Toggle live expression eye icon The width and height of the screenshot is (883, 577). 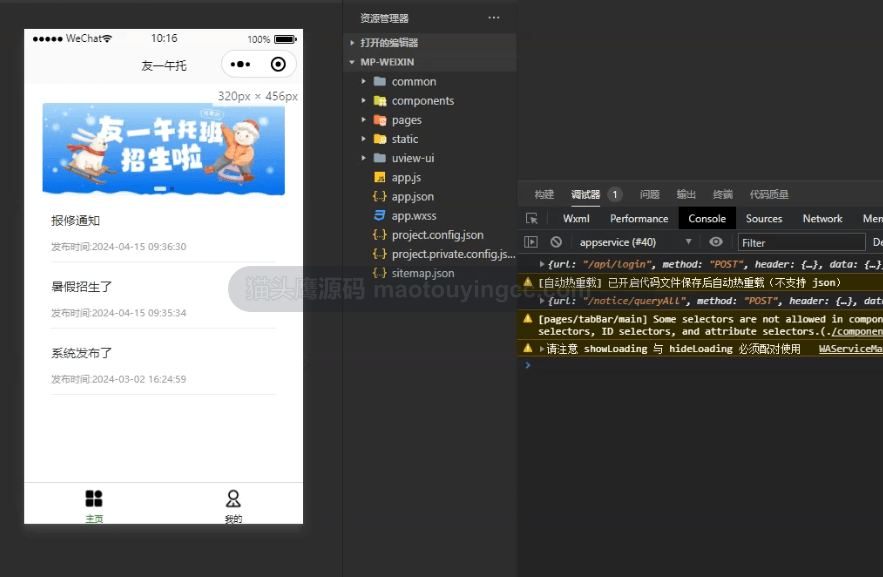click(716, 242)
